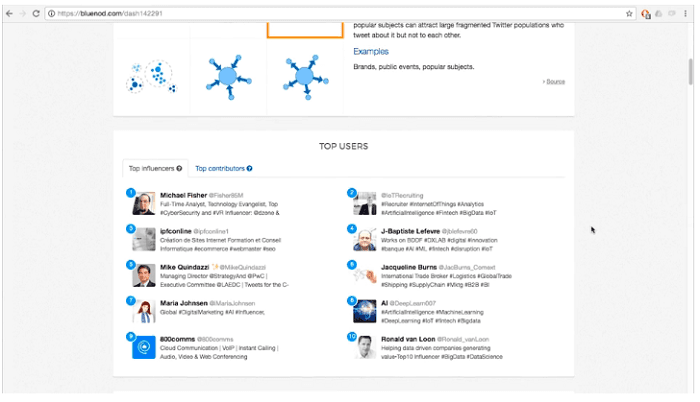Screen dimensions: 700x402
Task: Click the TOP USERS section heading
Action: (x=343, y=146)
